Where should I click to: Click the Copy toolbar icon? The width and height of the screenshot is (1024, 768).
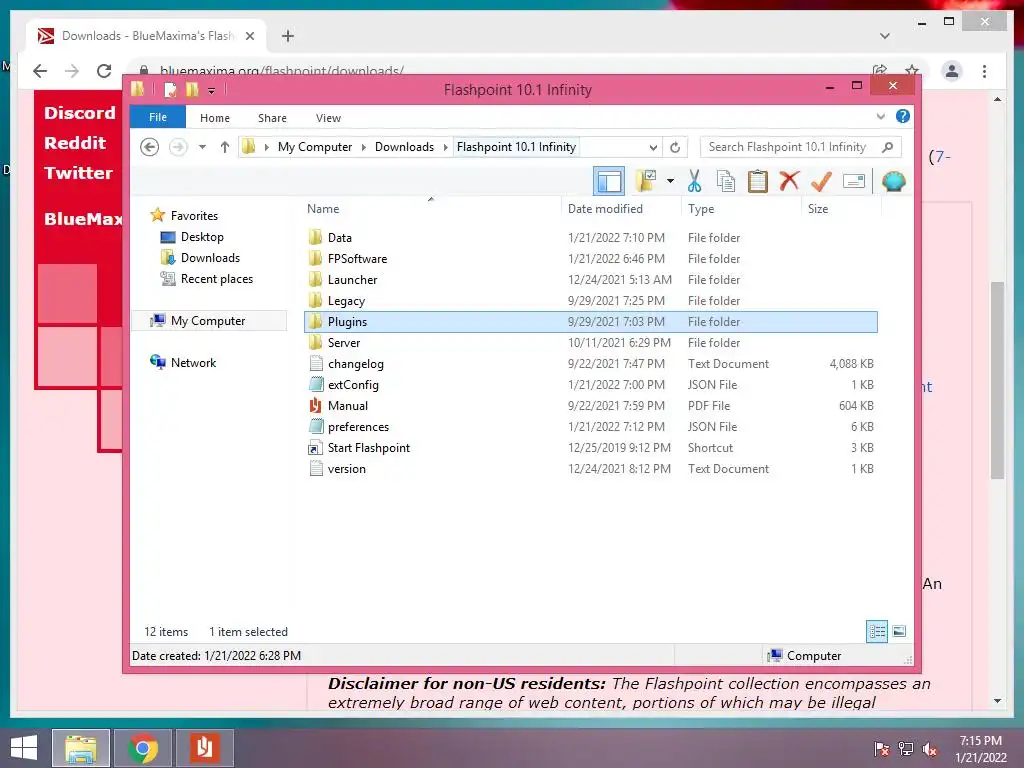726,181
